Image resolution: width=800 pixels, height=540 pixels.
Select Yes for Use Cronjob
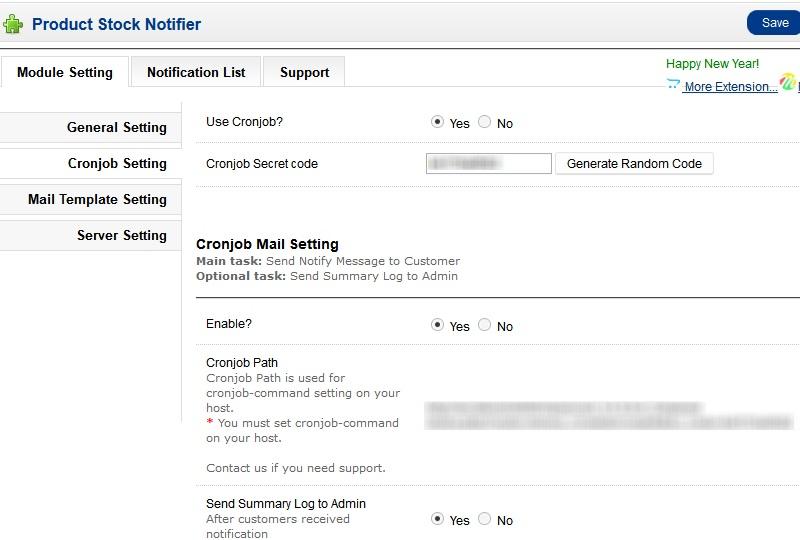(x=437, y=122)
